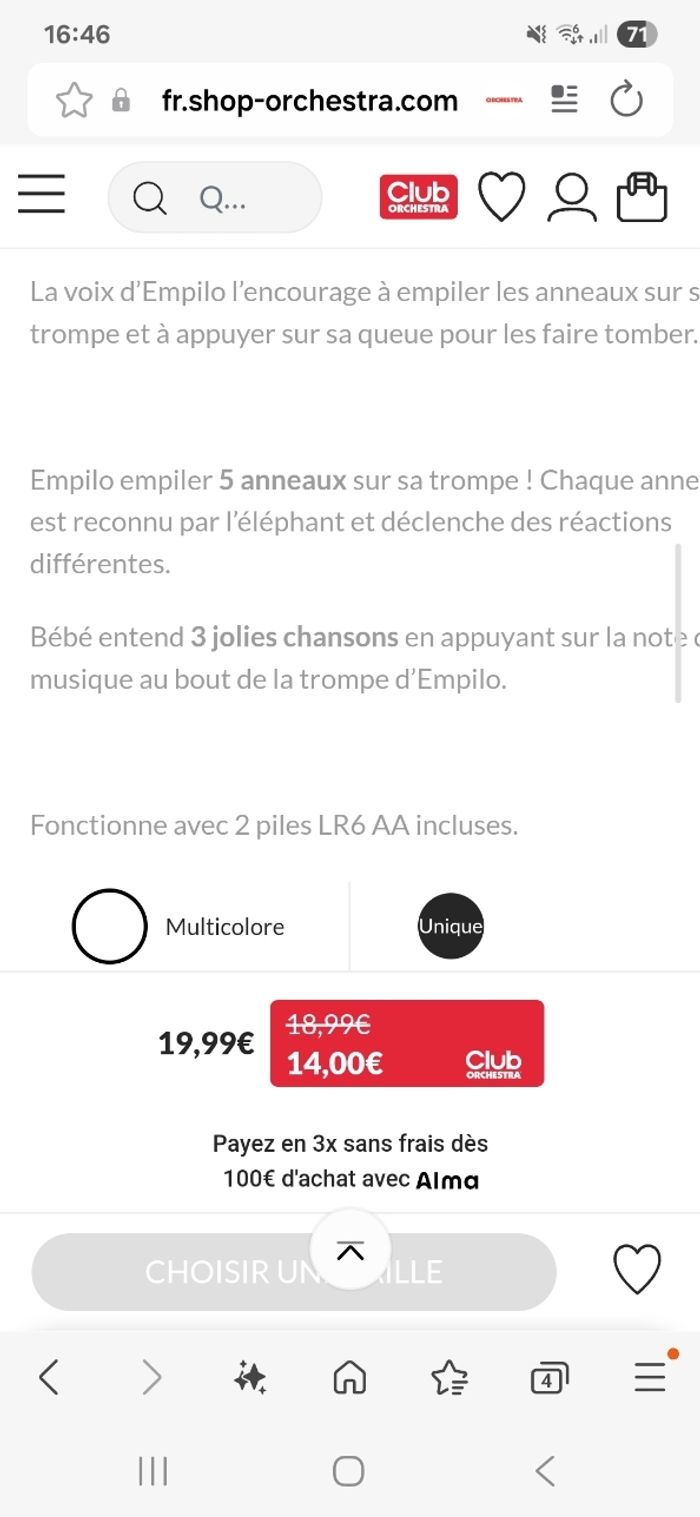
Task: Go to the browser home page
Action: [x=349, y=1380]
